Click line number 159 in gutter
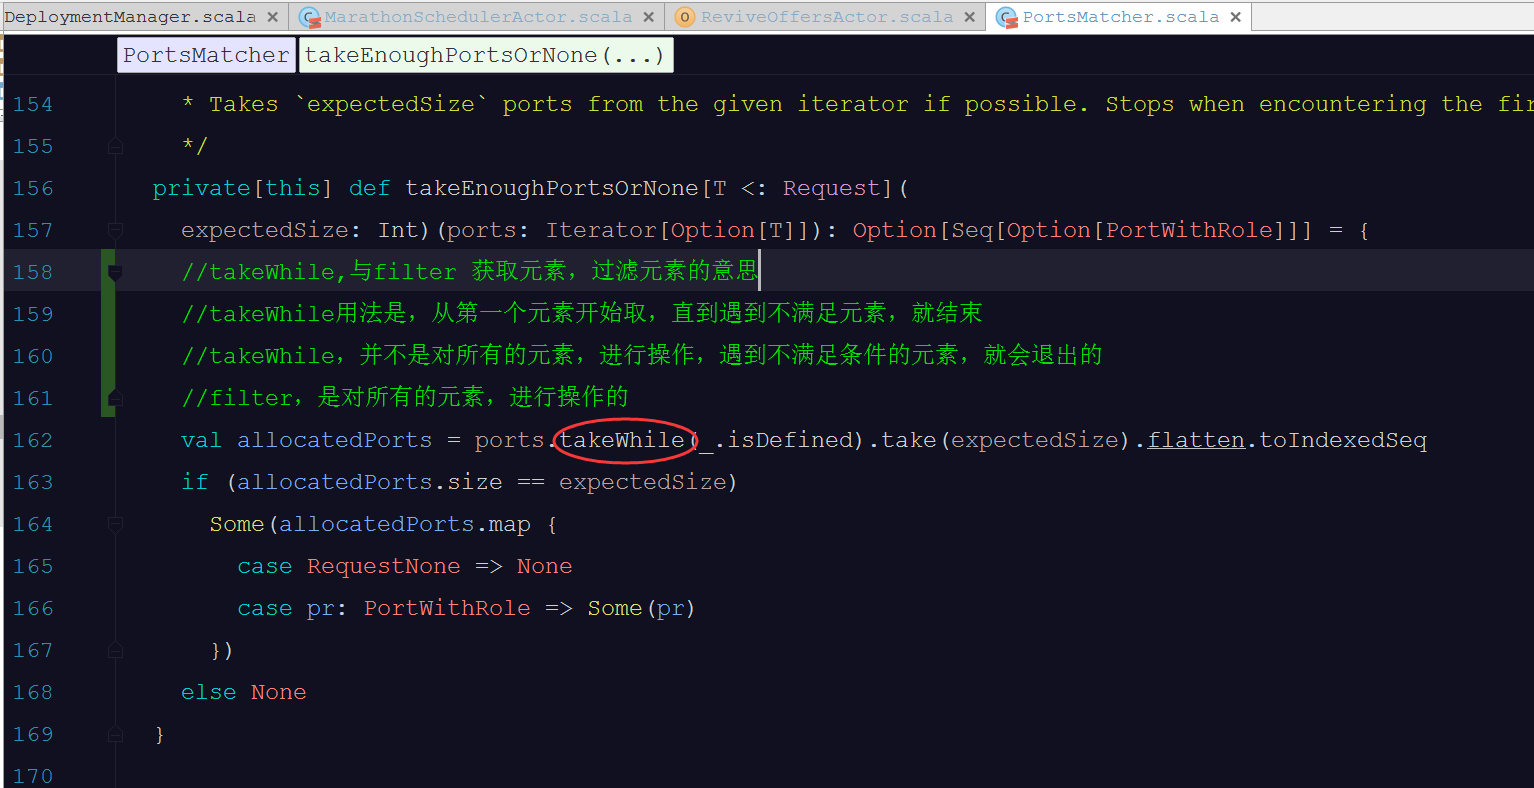Screen dimensions: 1534x788 [32, 314]
